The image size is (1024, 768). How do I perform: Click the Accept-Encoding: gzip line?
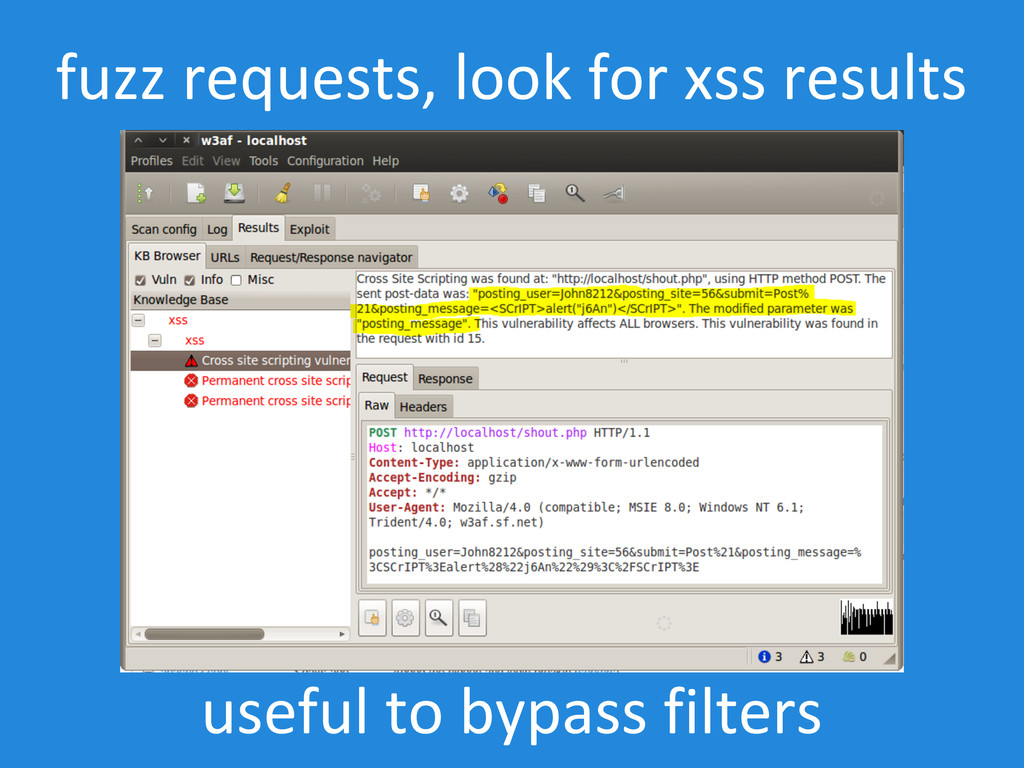pos(442,477)
